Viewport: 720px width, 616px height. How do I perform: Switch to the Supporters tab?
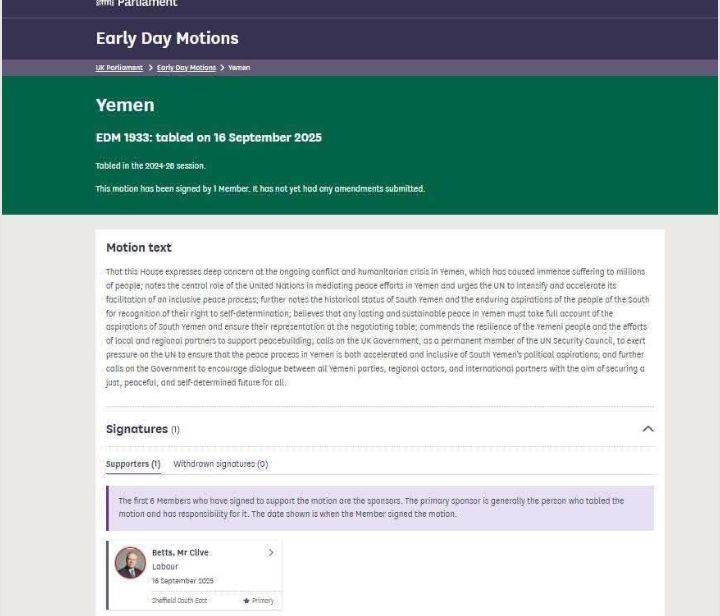[x=133, y=464]
